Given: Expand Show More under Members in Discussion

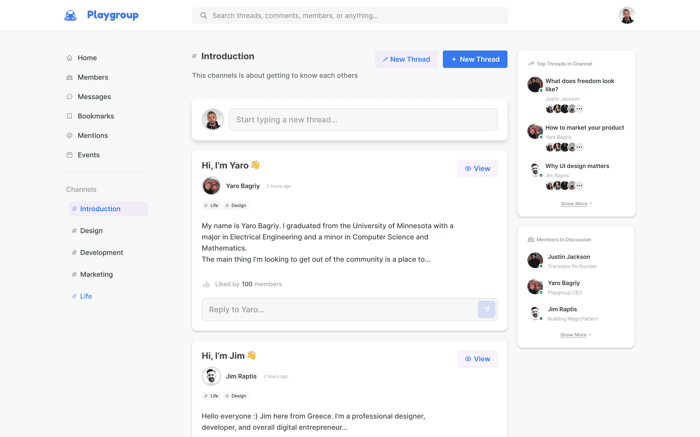Looking at the screenshot, I should [x=576, y=335].
